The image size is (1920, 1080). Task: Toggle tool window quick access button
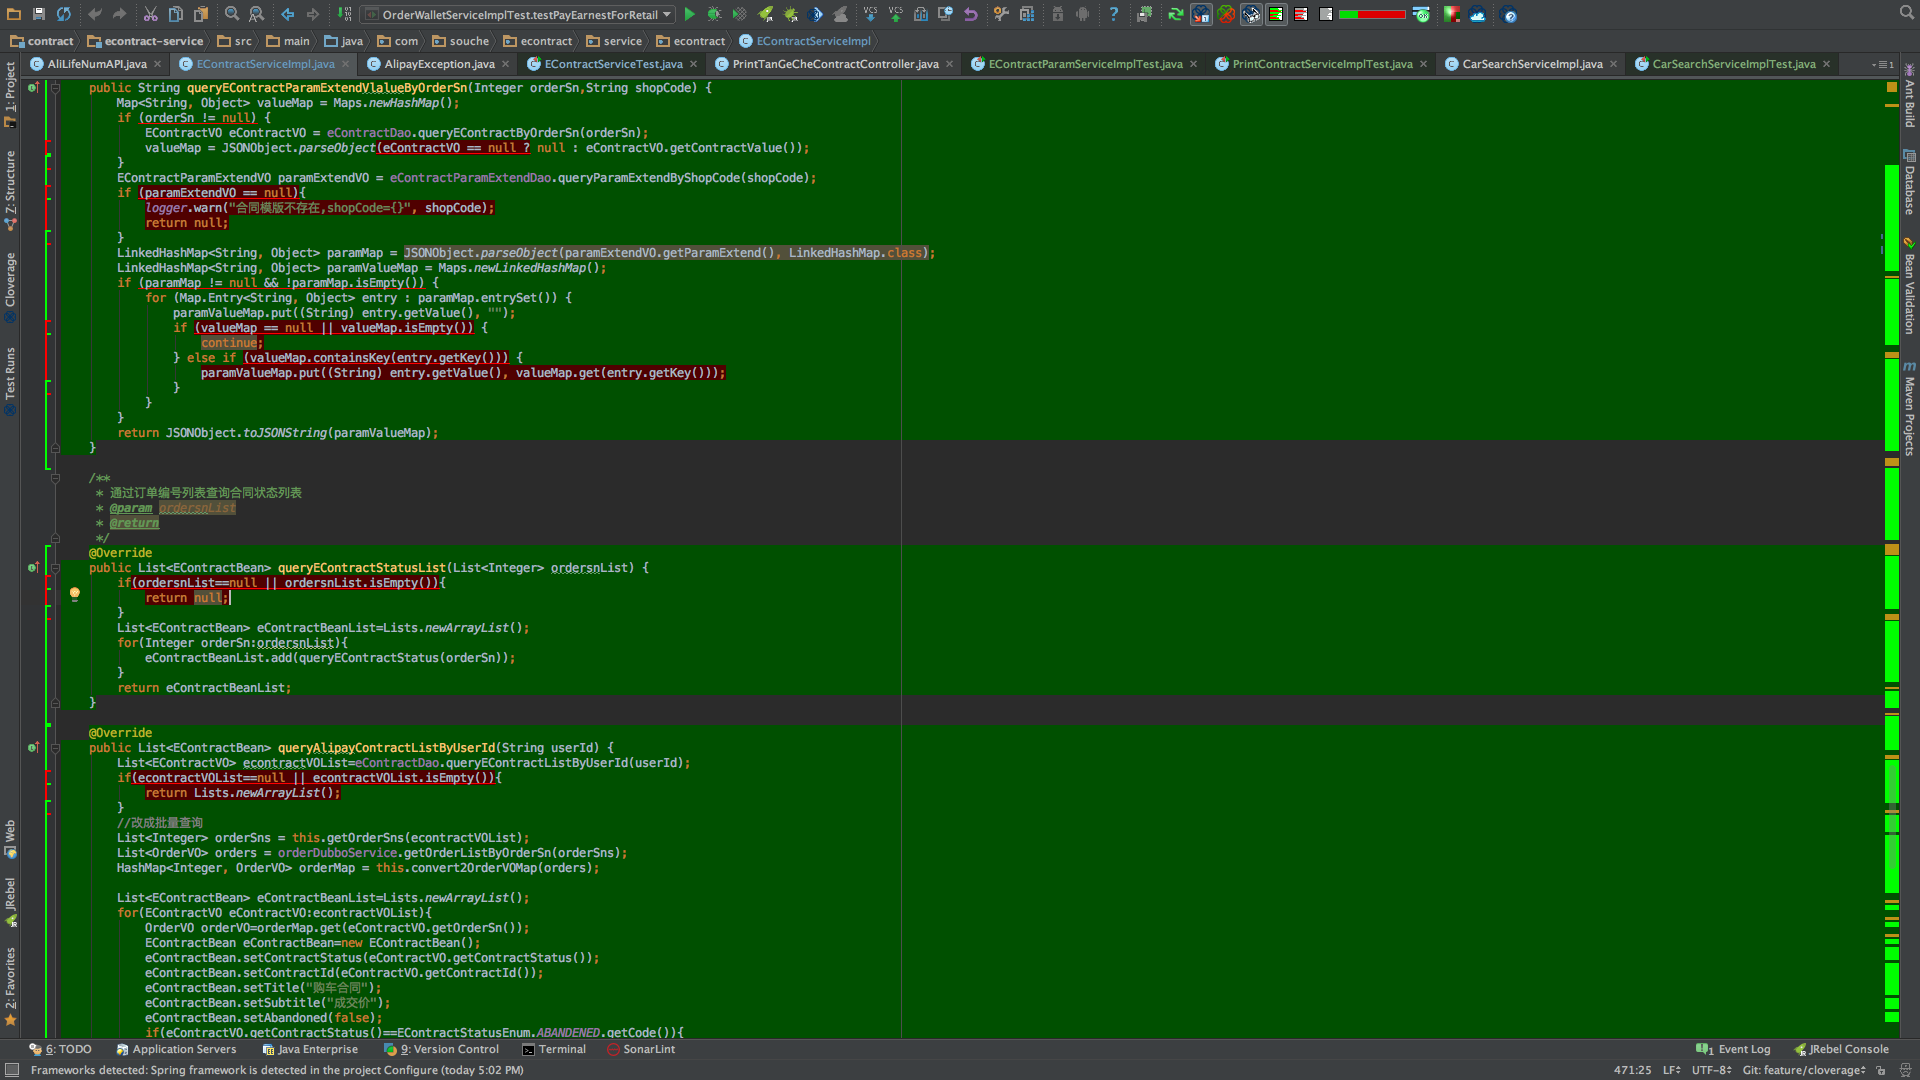tap(12, 1070)
